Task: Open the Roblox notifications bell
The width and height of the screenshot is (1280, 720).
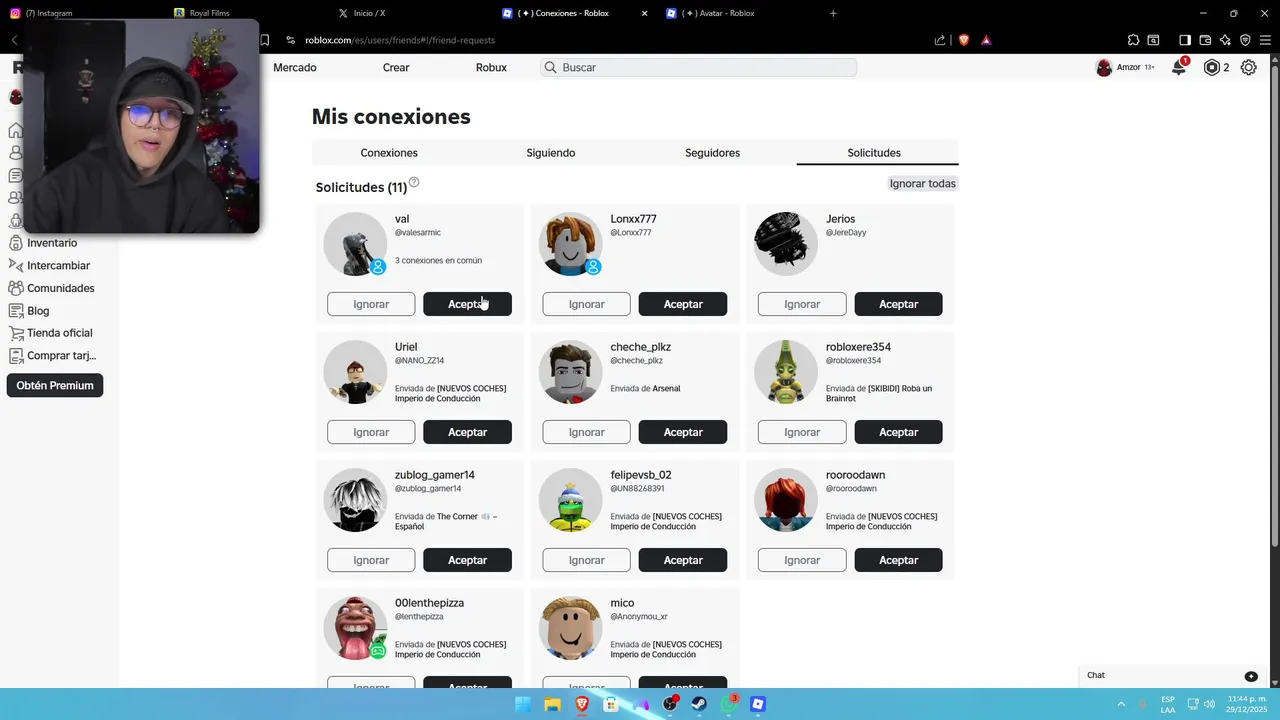Action: pyautogui.click(x=1179, y=68)
